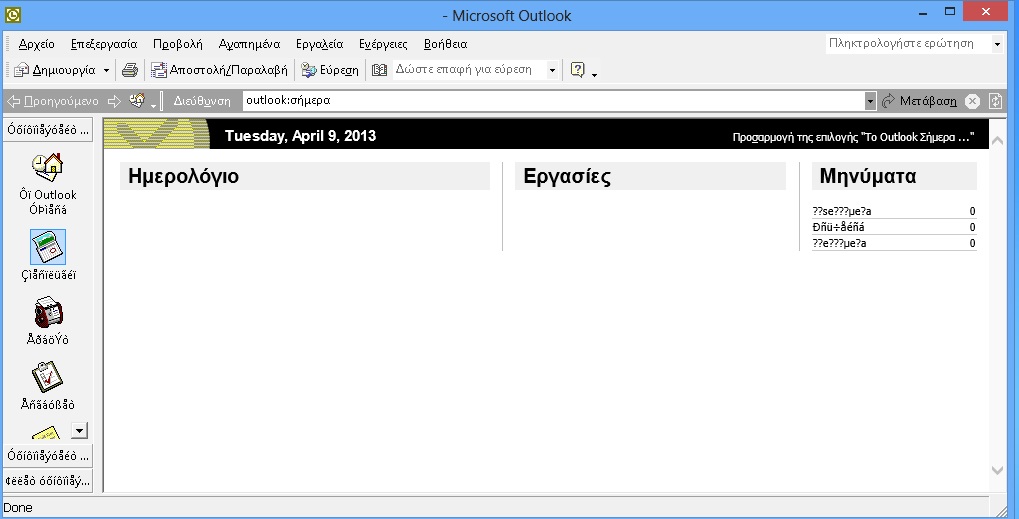1019x519 pixels.
Task: Click the start page globe icon
Action: [137, 101]
